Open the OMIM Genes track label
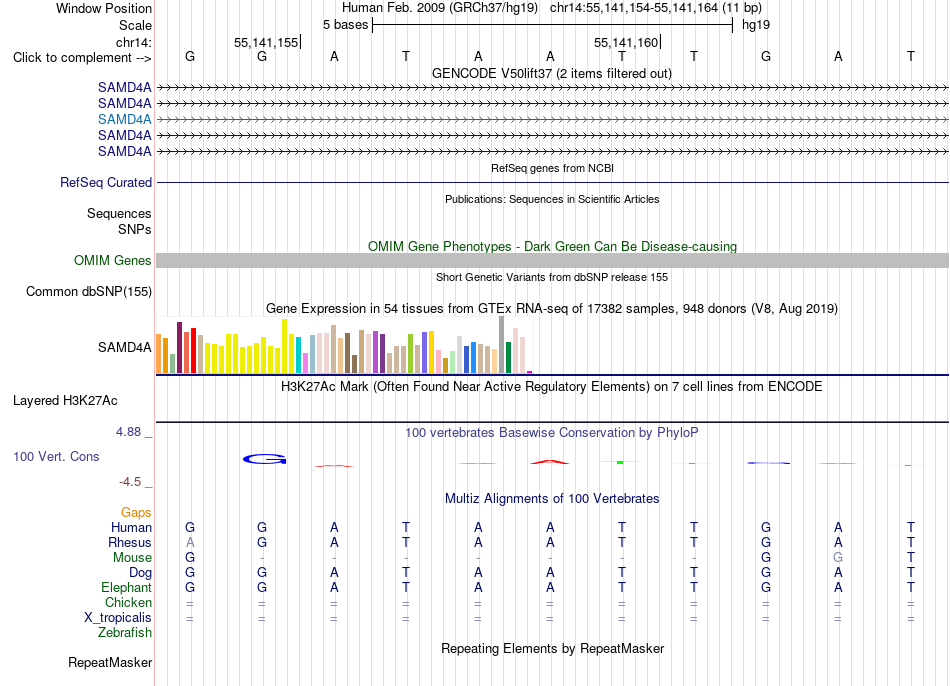 [x=112, y=261]
